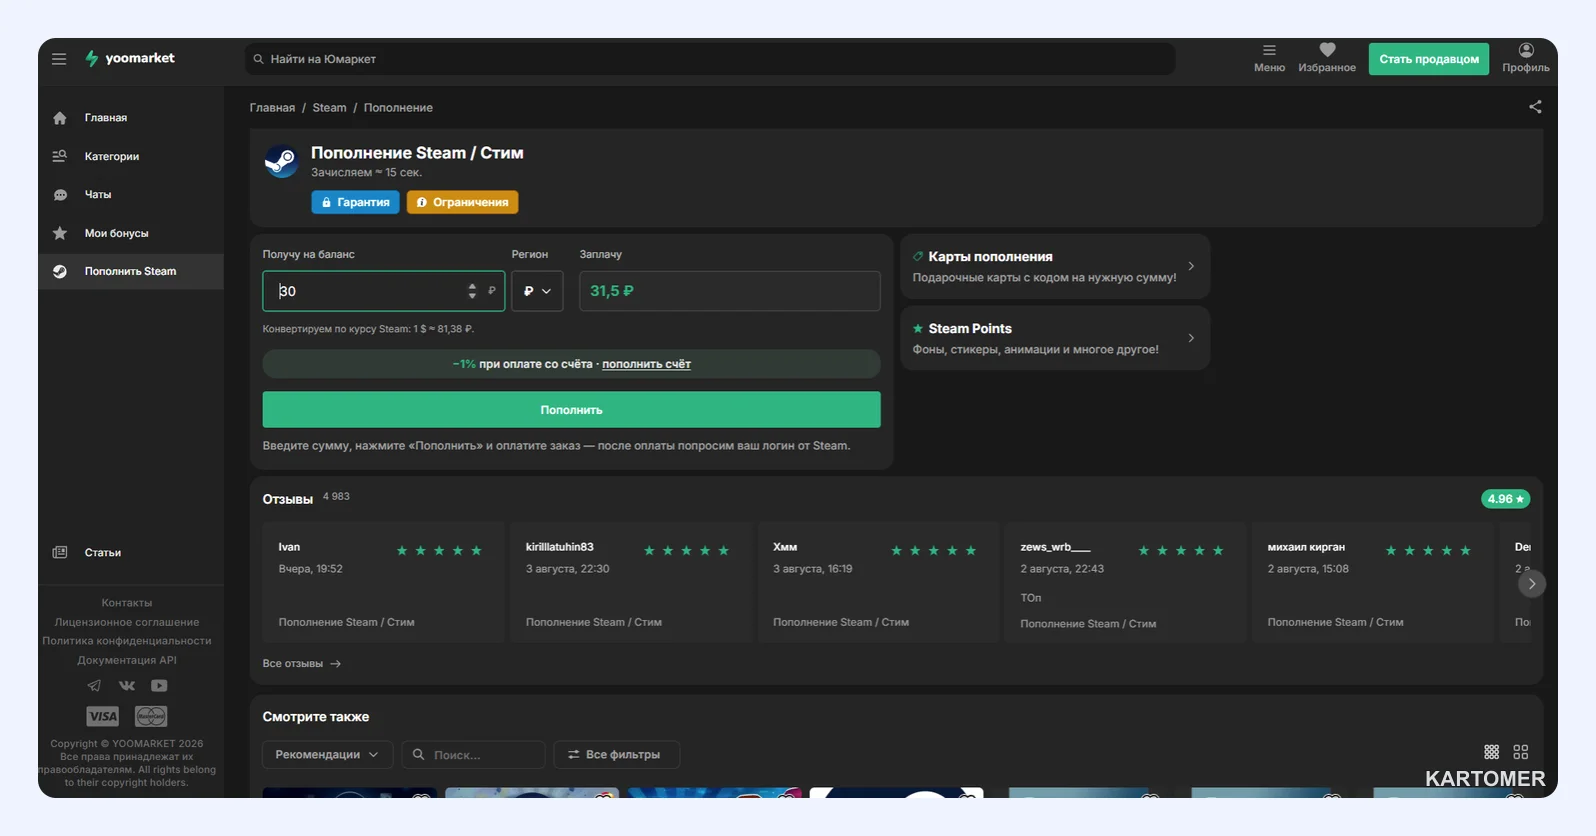Click the share icon near breadcrumbs
This screenshot has height=836, width=1596.
(1535, 107)
